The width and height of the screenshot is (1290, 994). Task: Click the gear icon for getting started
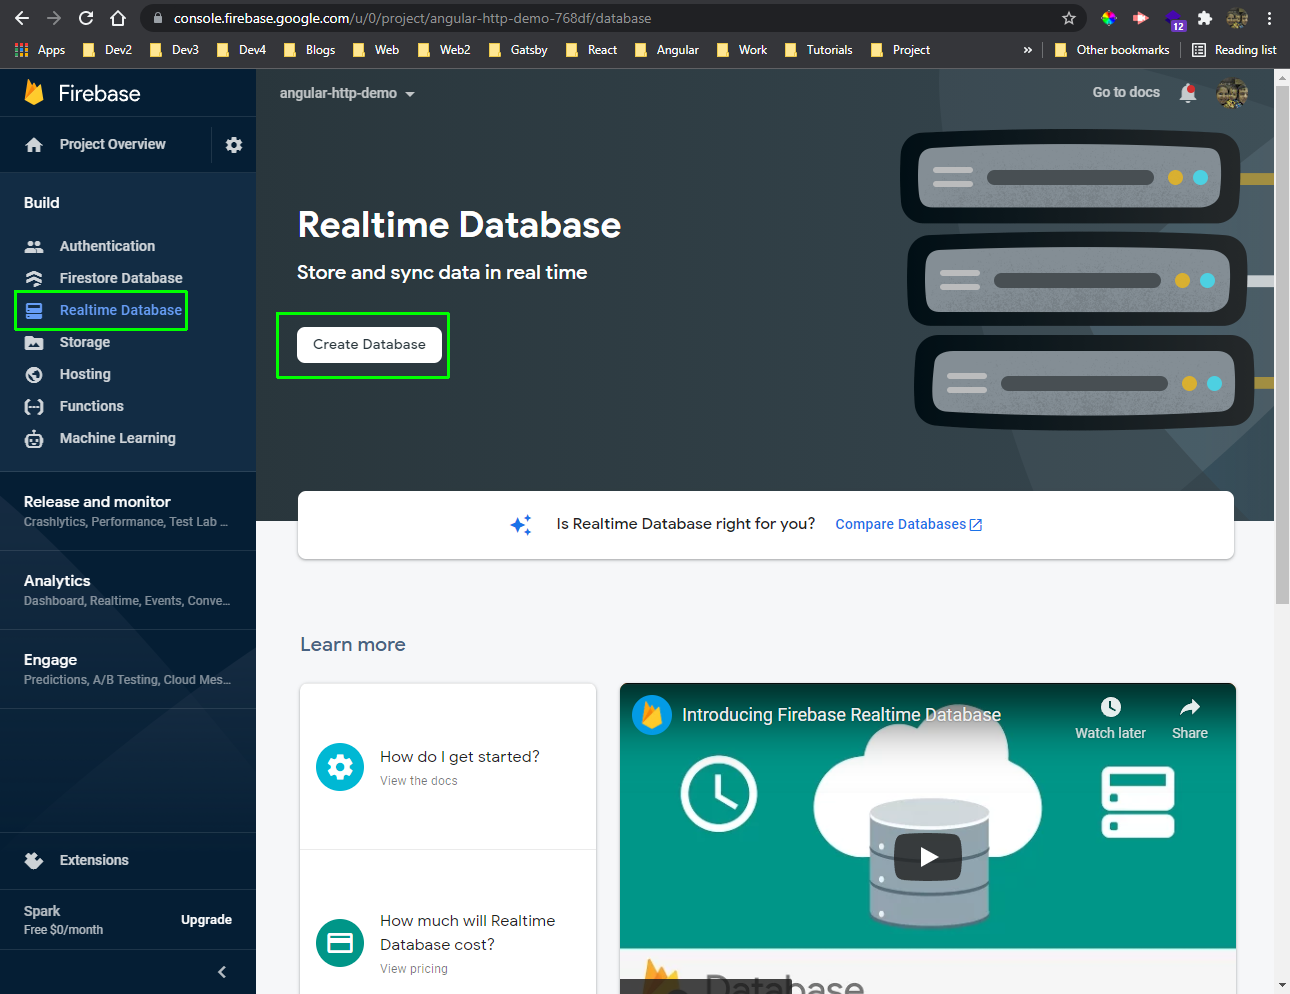[340, 767]
